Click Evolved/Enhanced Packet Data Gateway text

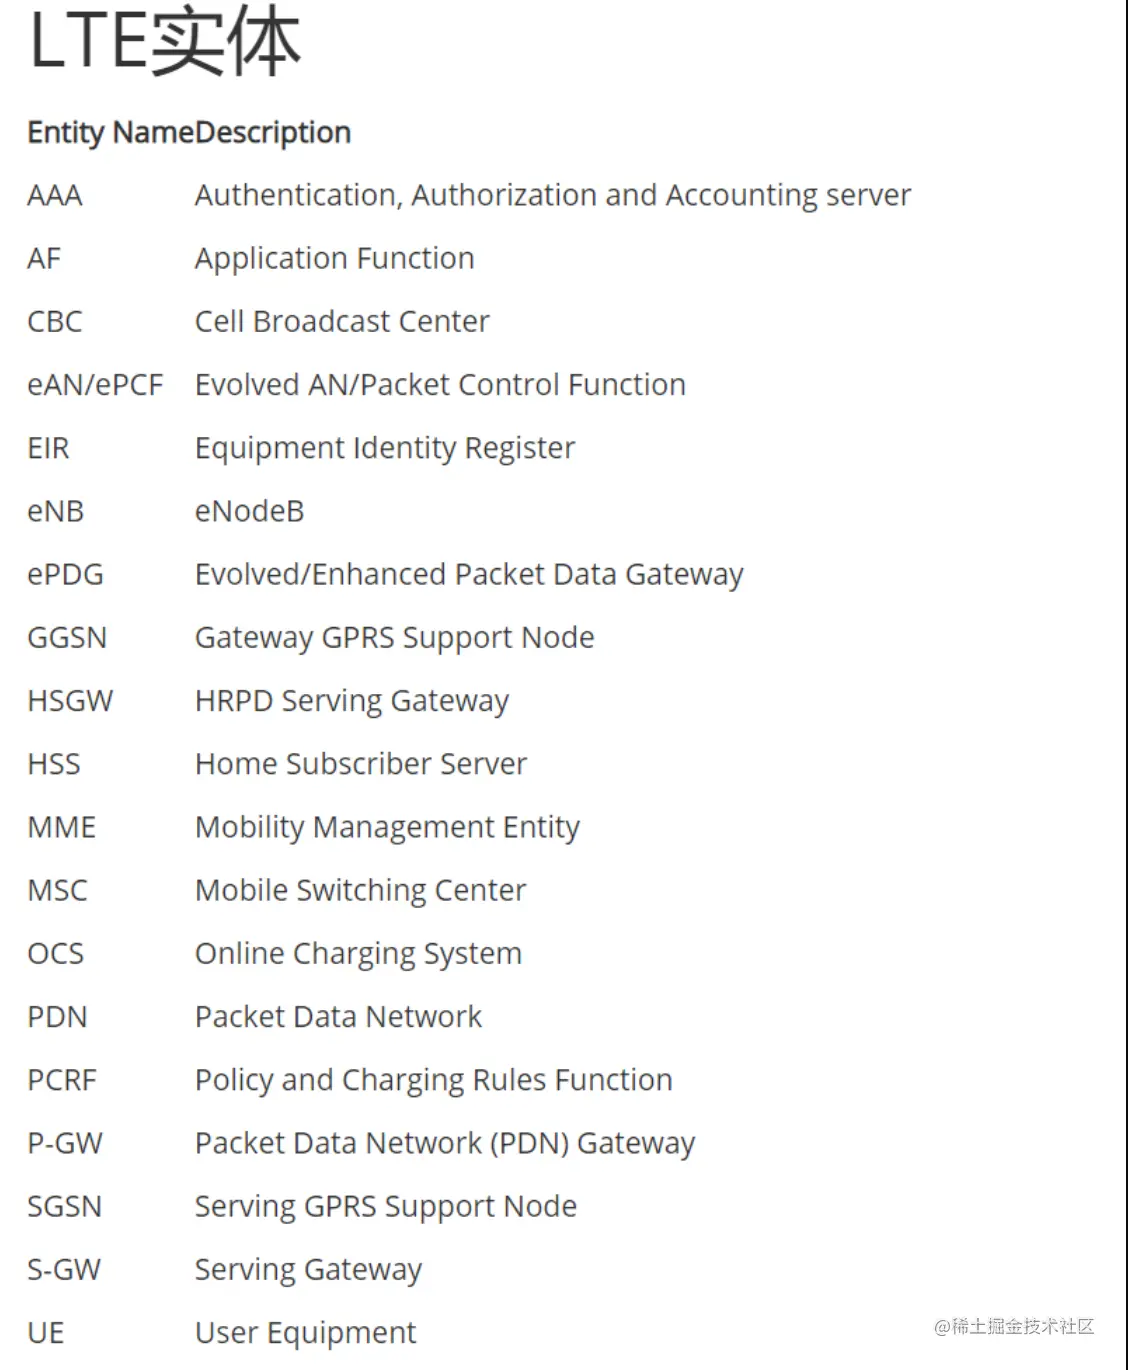[x=469, y=575]
